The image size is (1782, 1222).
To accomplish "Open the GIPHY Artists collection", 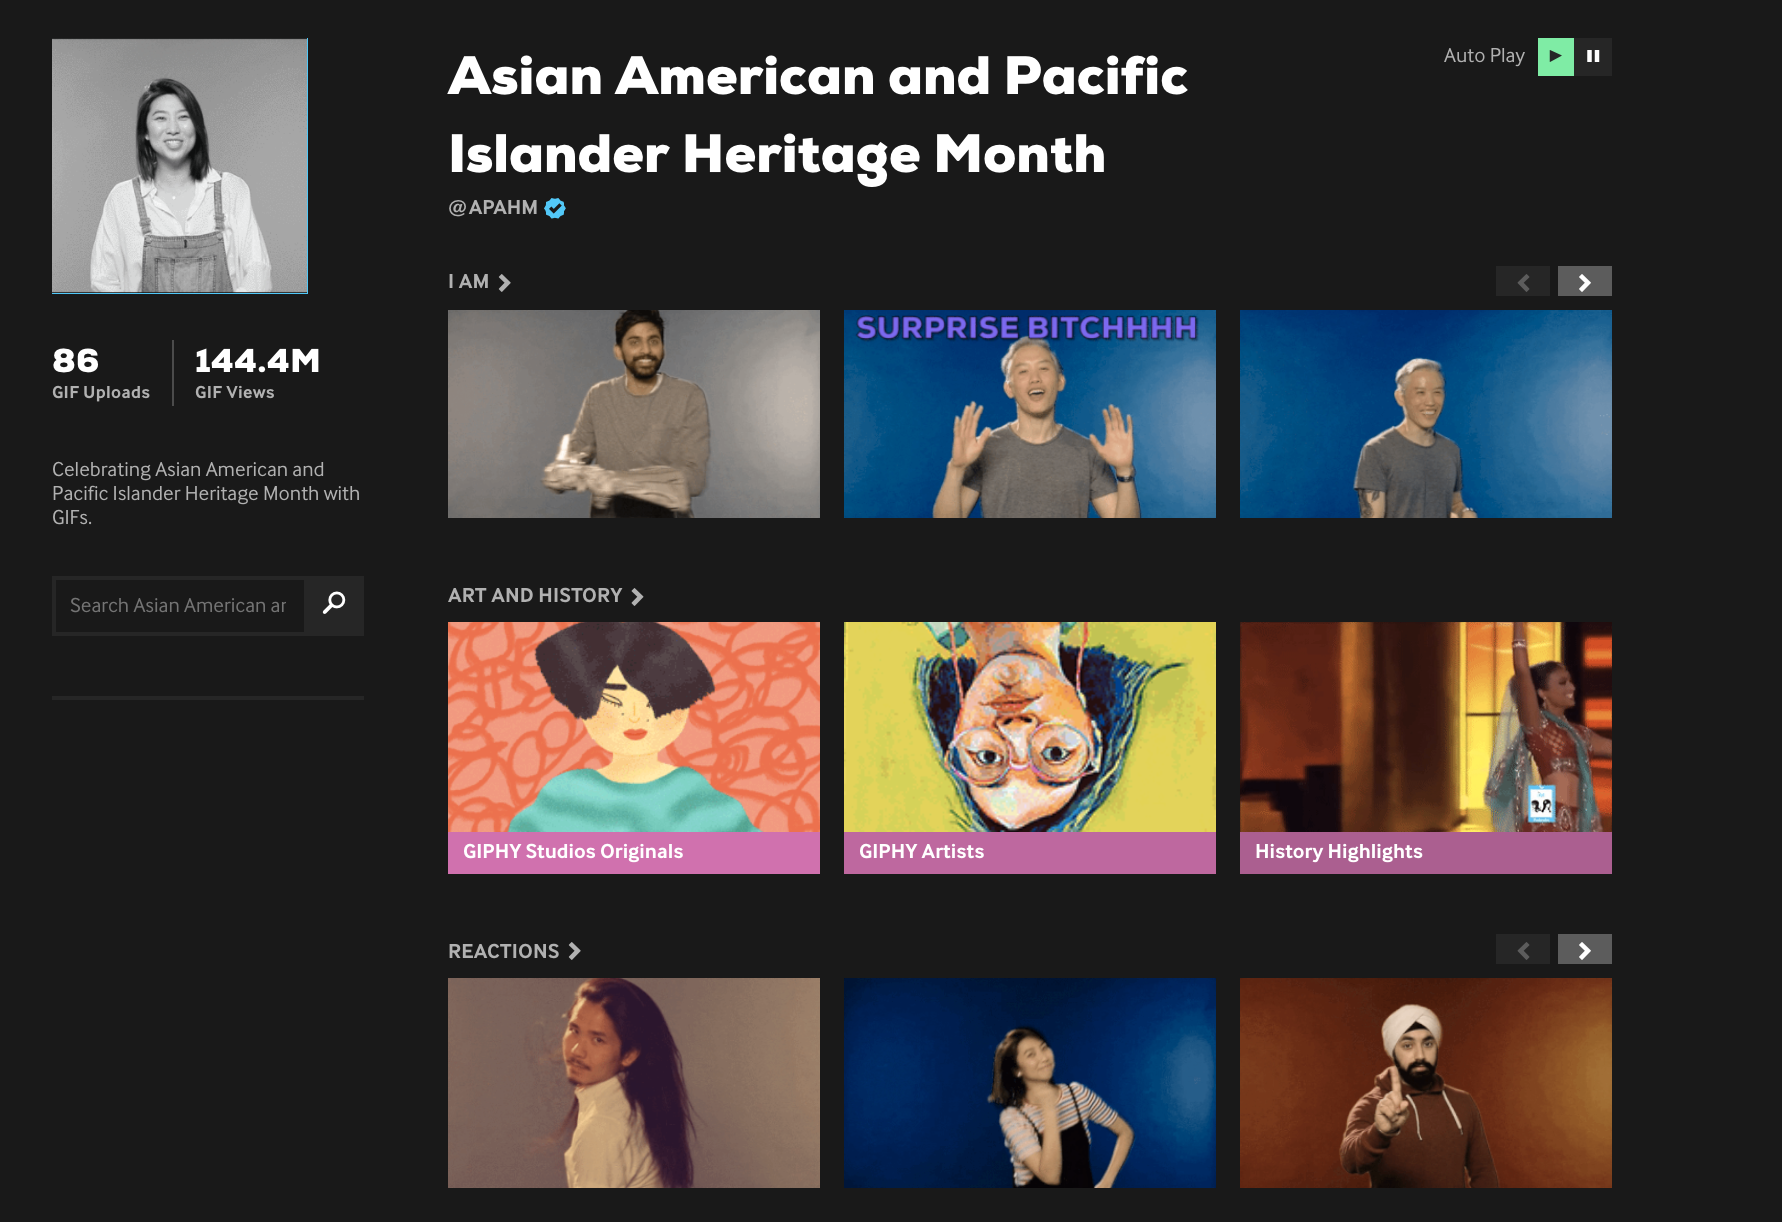I will (1030, 748).
